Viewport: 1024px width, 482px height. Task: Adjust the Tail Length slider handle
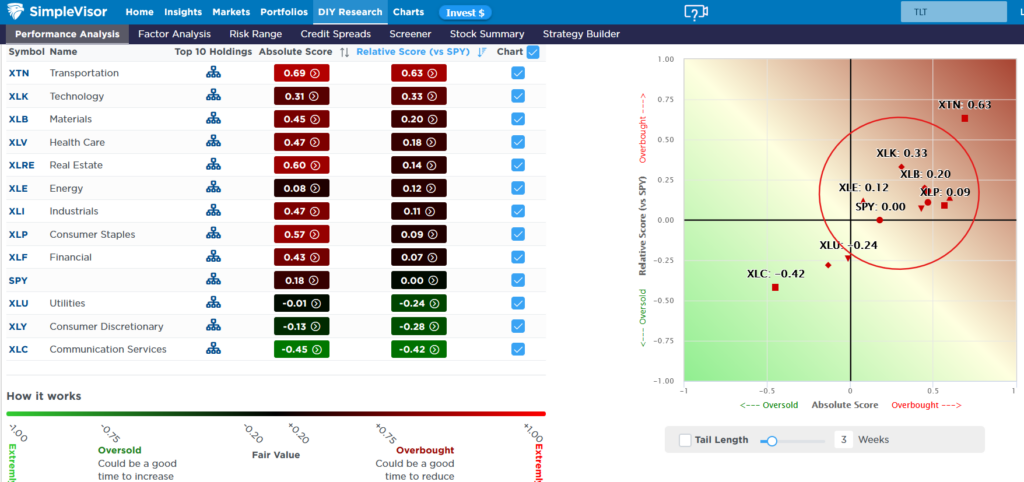pyautogui.click(x=772, y=441)
